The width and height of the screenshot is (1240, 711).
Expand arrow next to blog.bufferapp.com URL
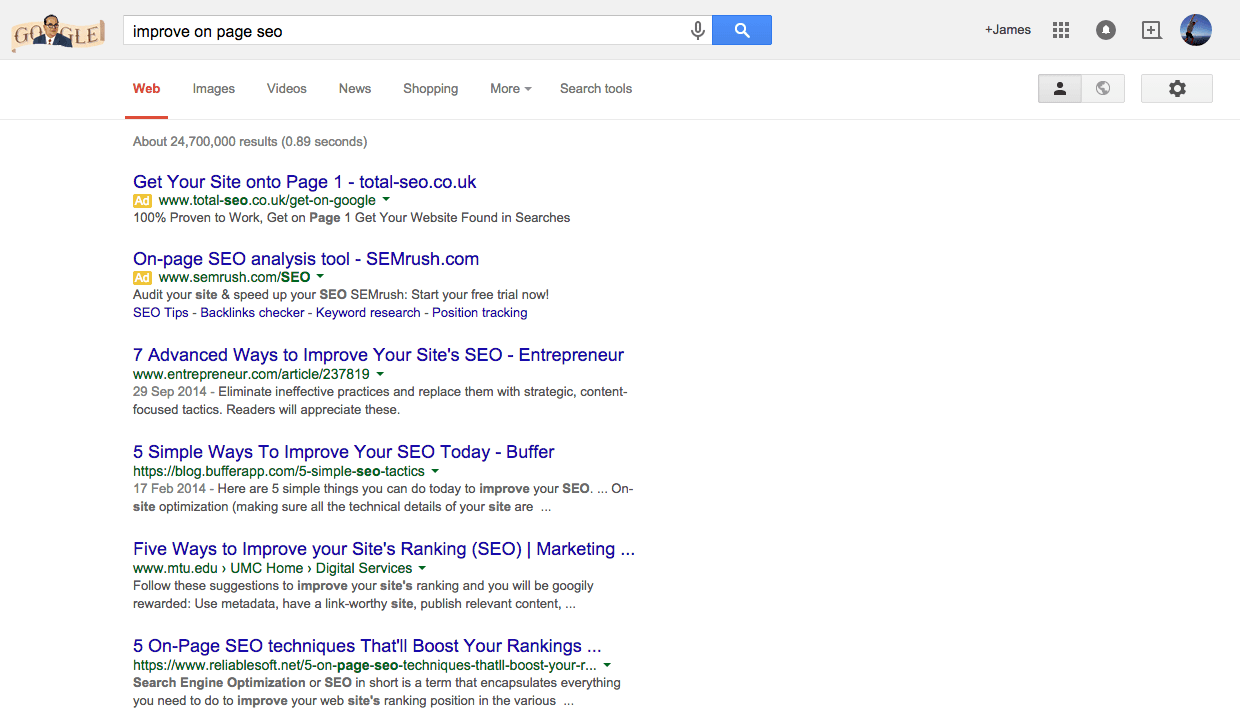coord(435,471)
